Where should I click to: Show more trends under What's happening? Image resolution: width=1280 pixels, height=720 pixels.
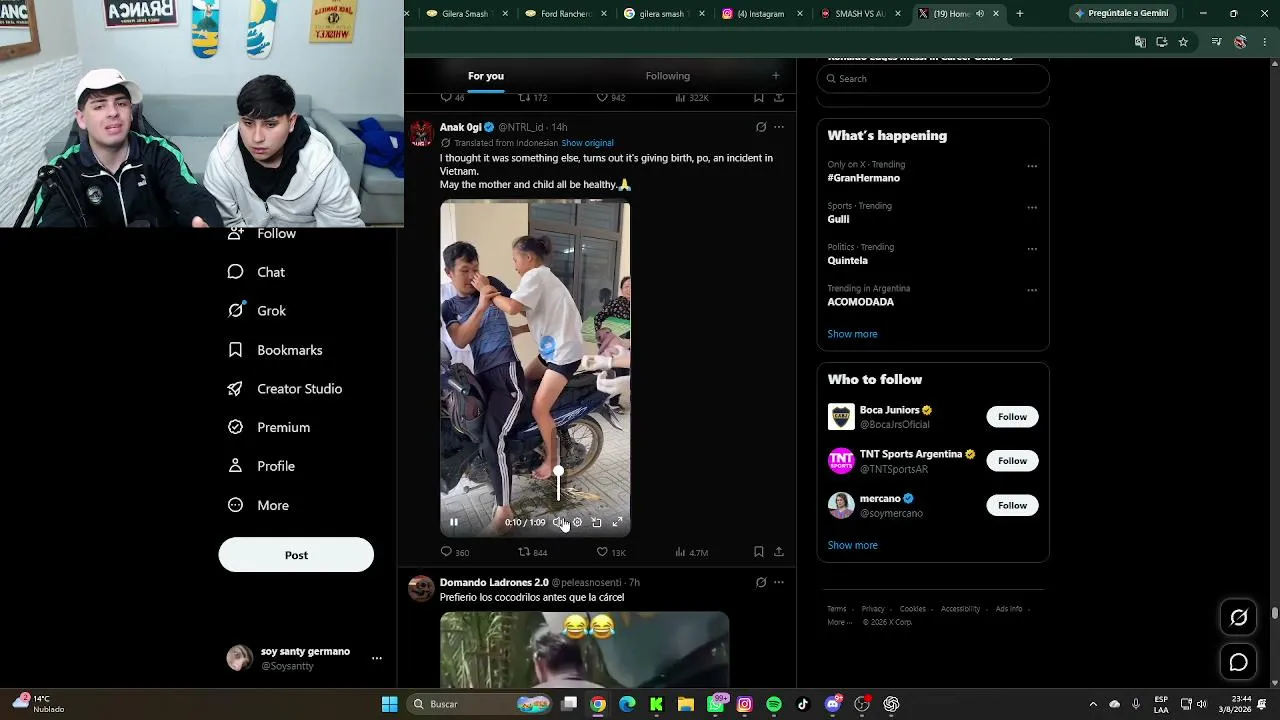pos(852,334)
